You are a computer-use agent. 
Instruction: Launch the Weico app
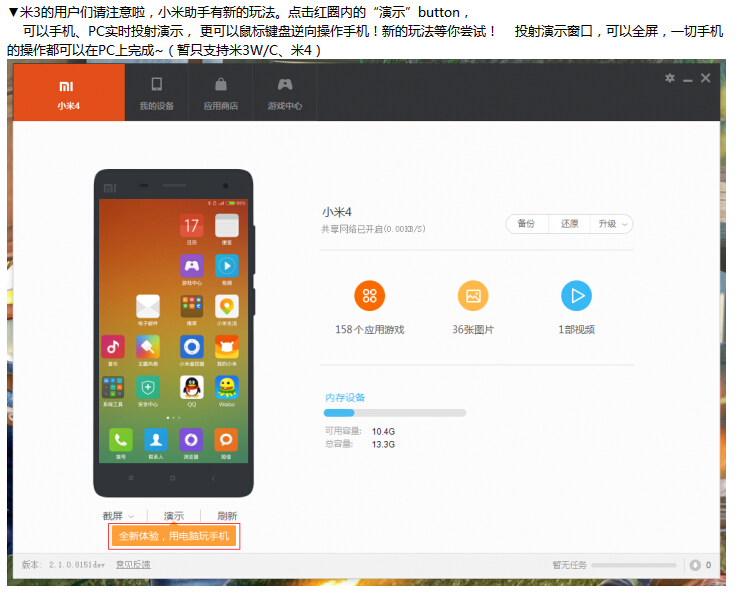[x=227, y=388]
